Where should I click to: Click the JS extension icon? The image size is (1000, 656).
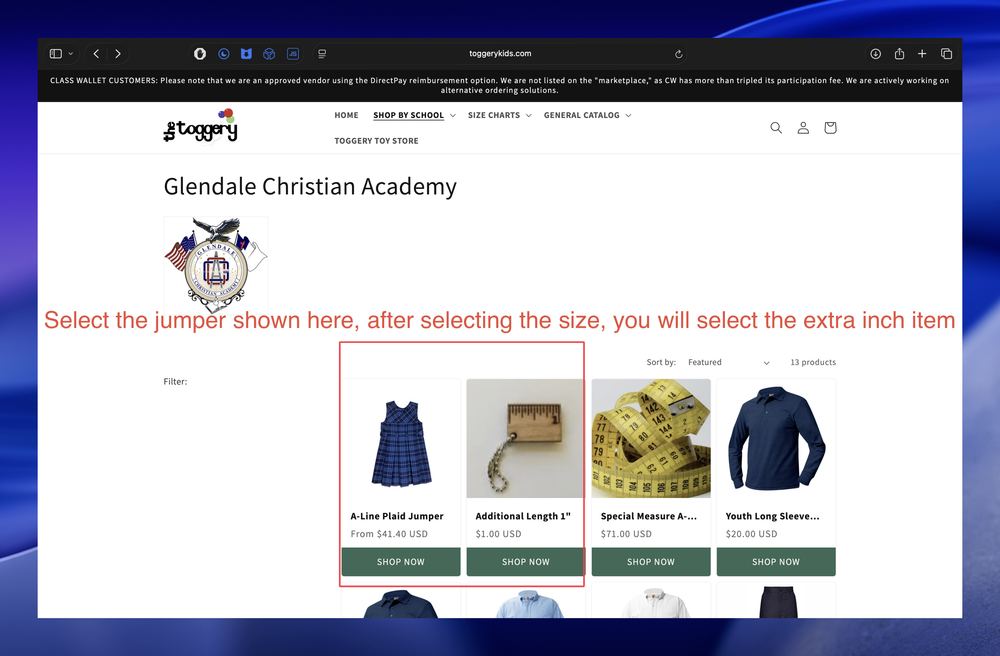[x=293, y=54]
